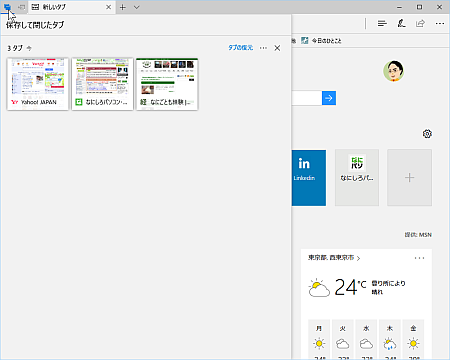Click the arrow next to 3 タブ
The width and height of the screenshot is (450, 360).
[x=29, y=48]
